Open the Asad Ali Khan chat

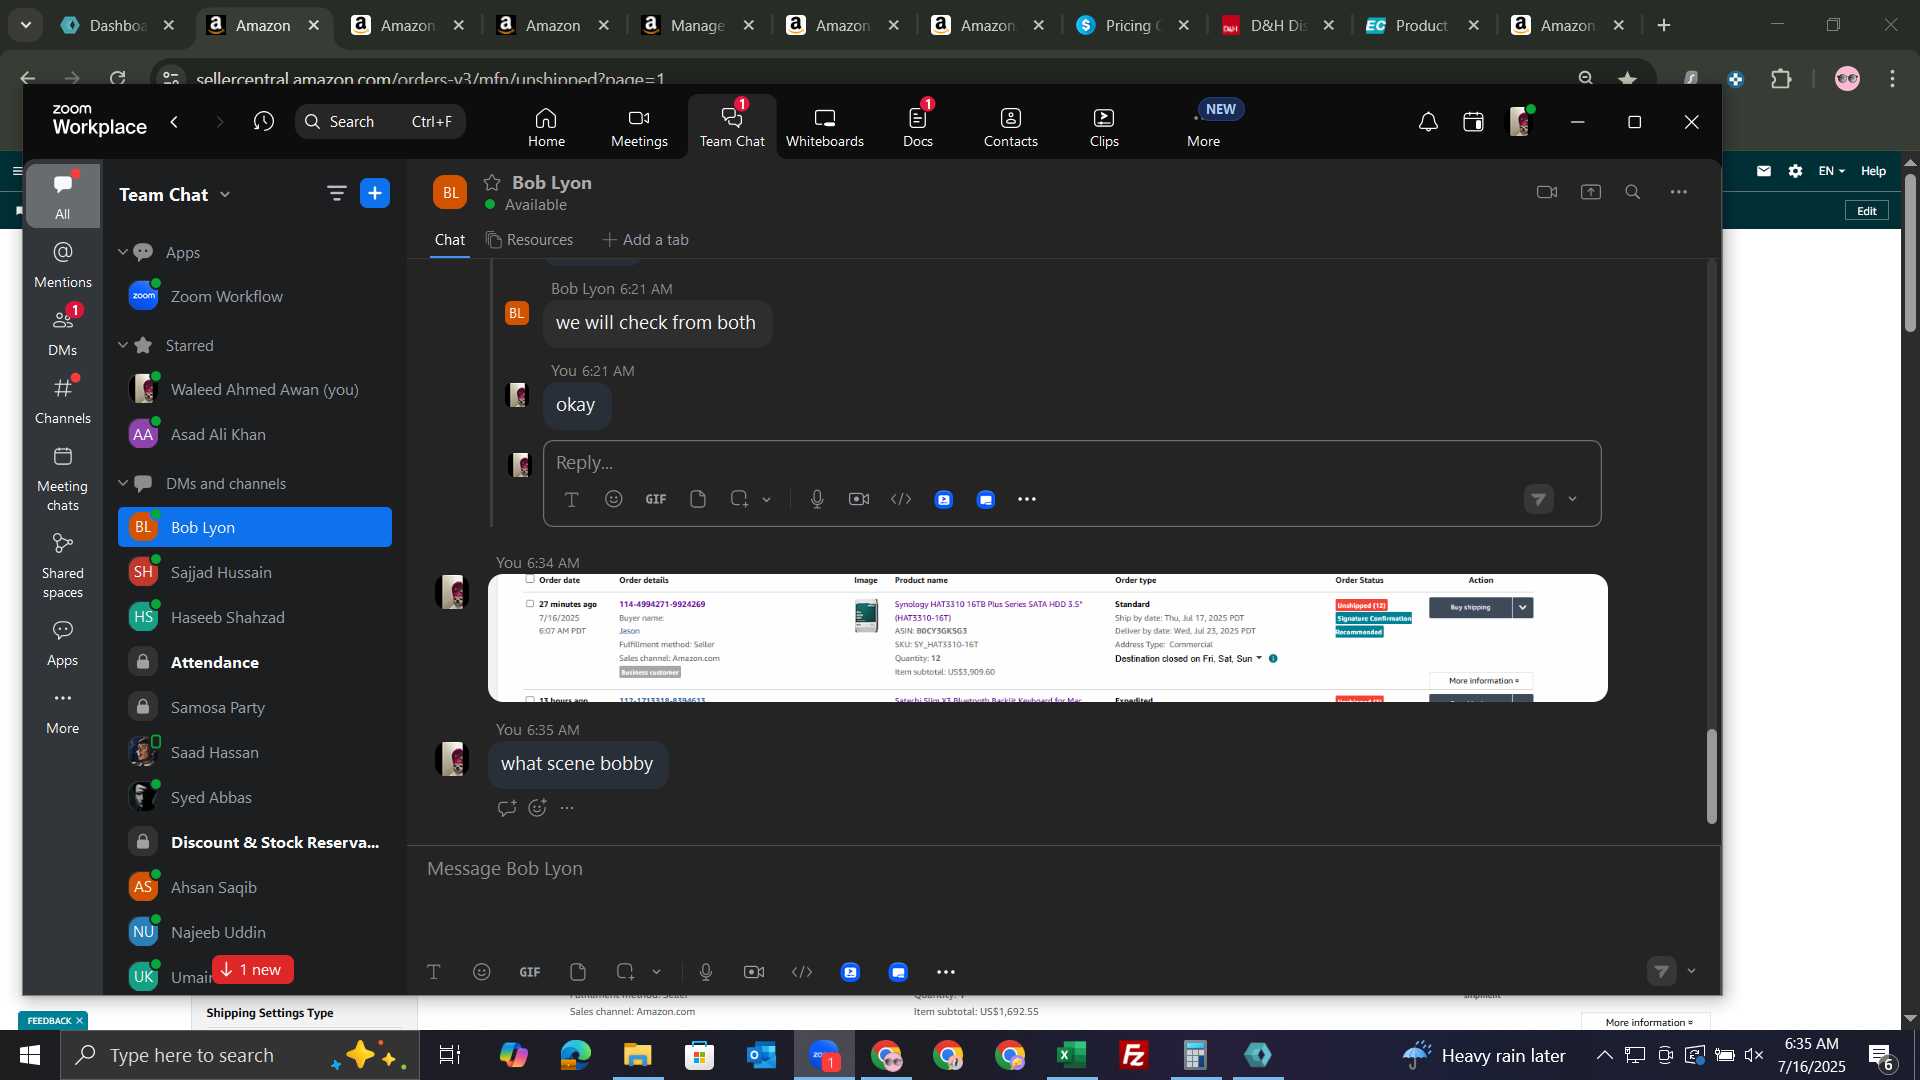[x=255, y=434]
